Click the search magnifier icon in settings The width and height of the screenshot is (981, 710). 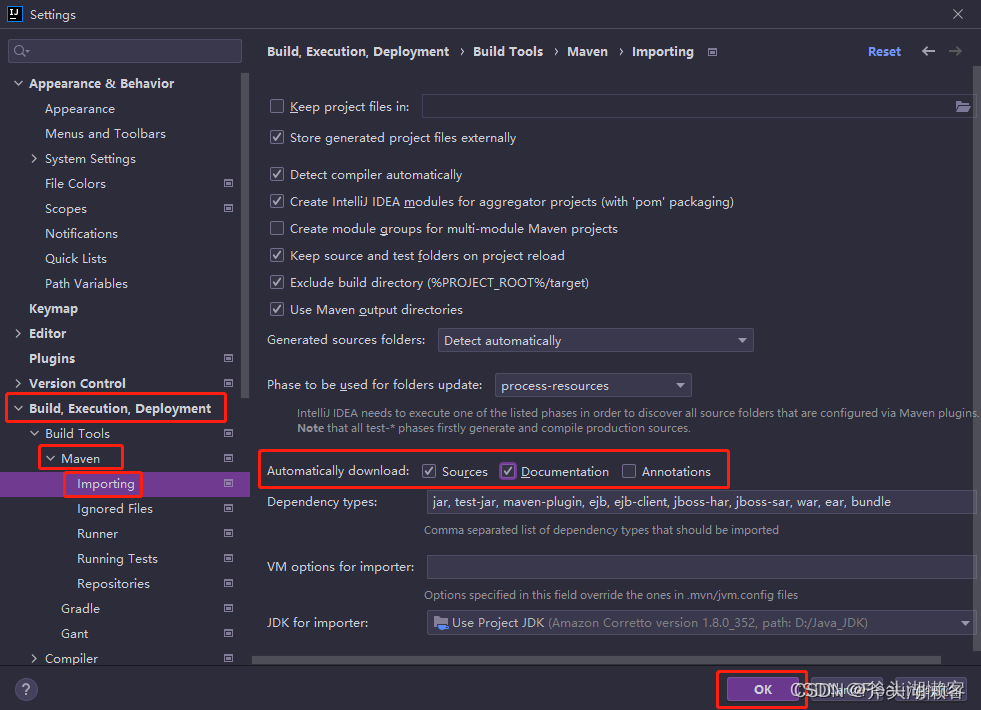21,51
